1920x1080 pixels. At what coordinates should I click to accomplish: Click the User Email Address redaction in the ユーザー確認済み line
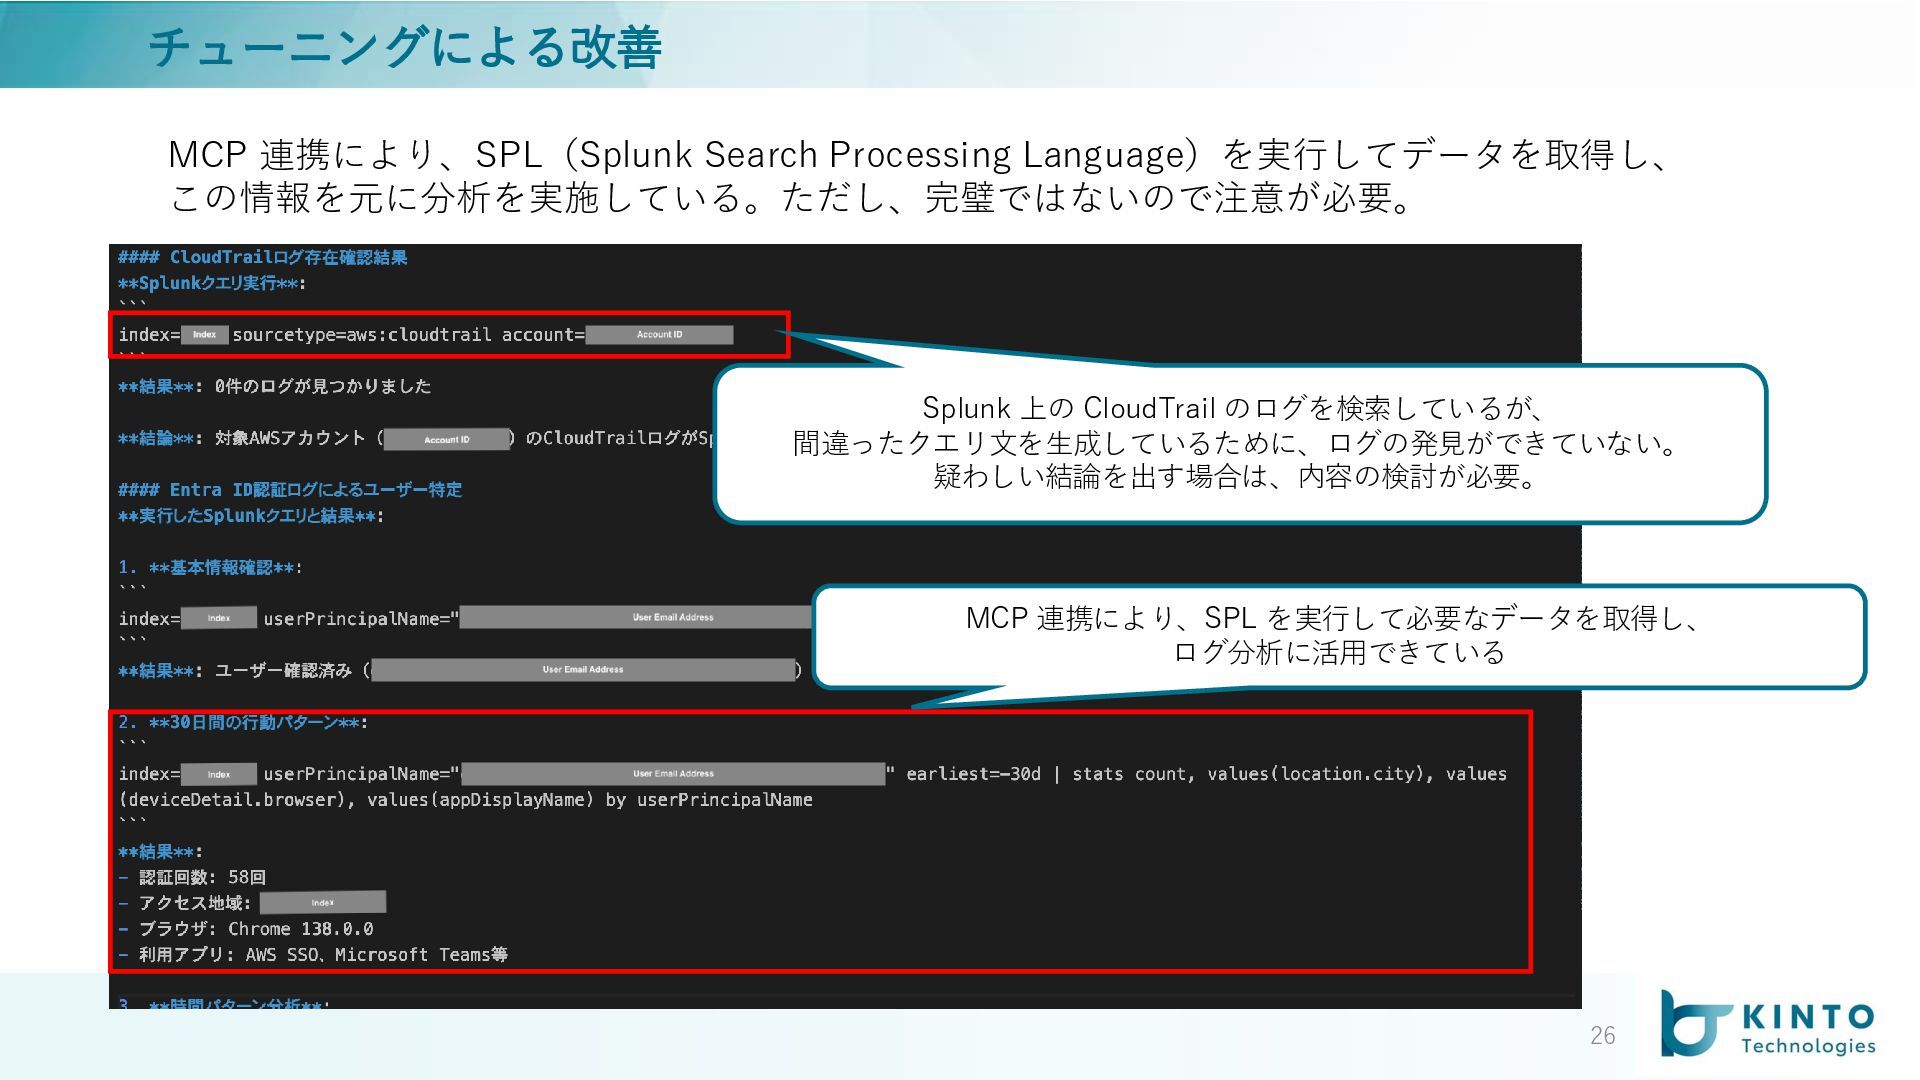[583, 670]
